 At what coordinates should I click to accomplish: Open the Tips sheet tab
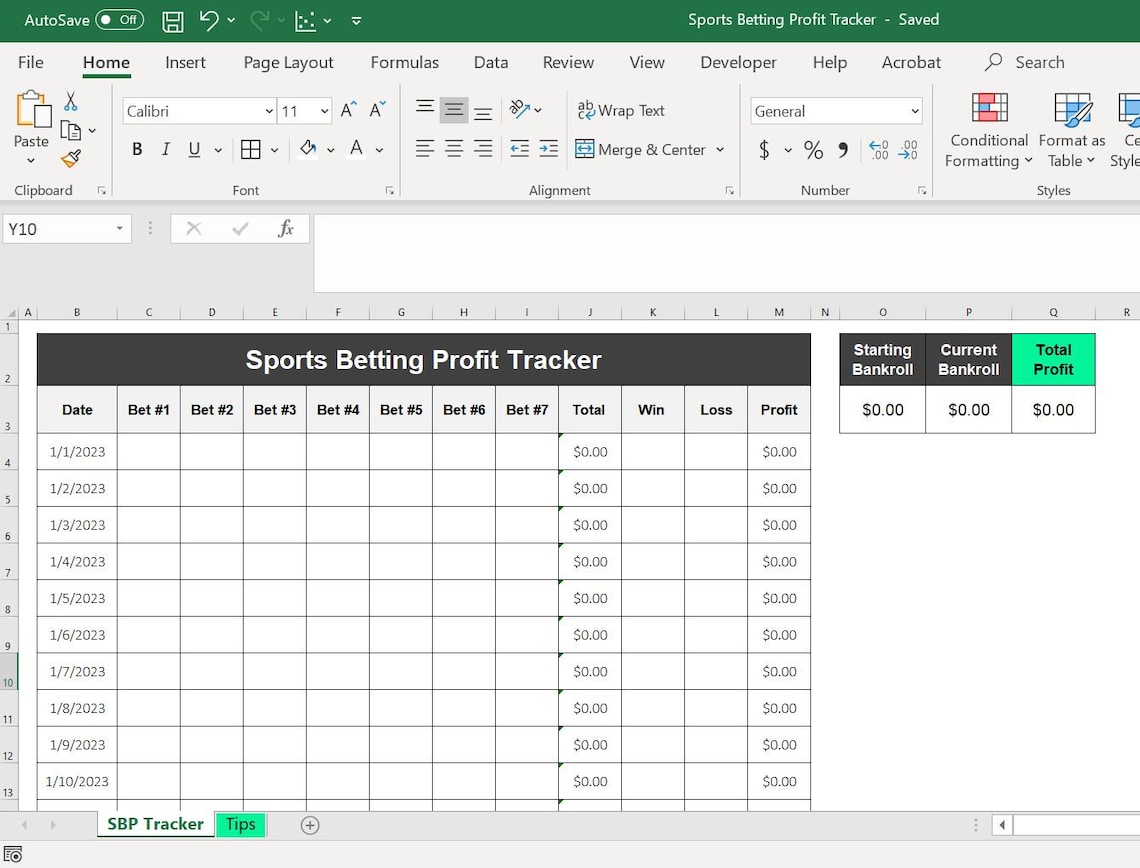[x=240, y=824]
